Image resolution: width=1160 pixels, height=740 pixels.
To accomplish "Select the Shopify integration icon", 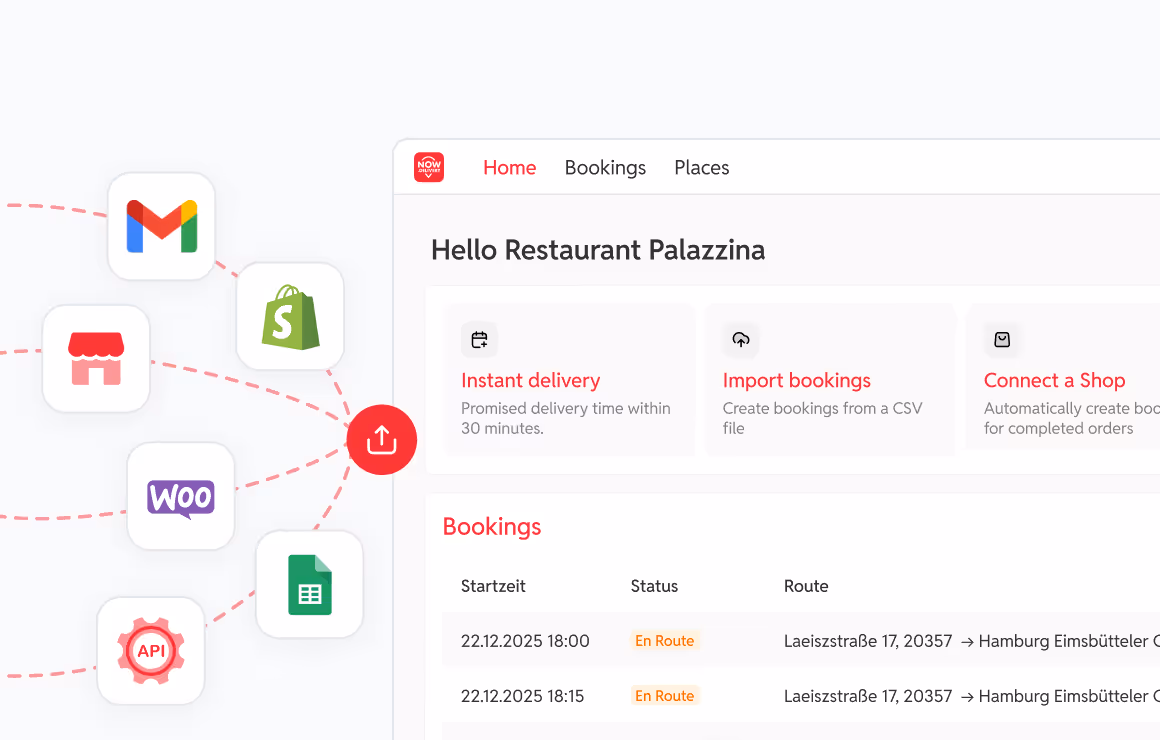I will tap(290, 316).
